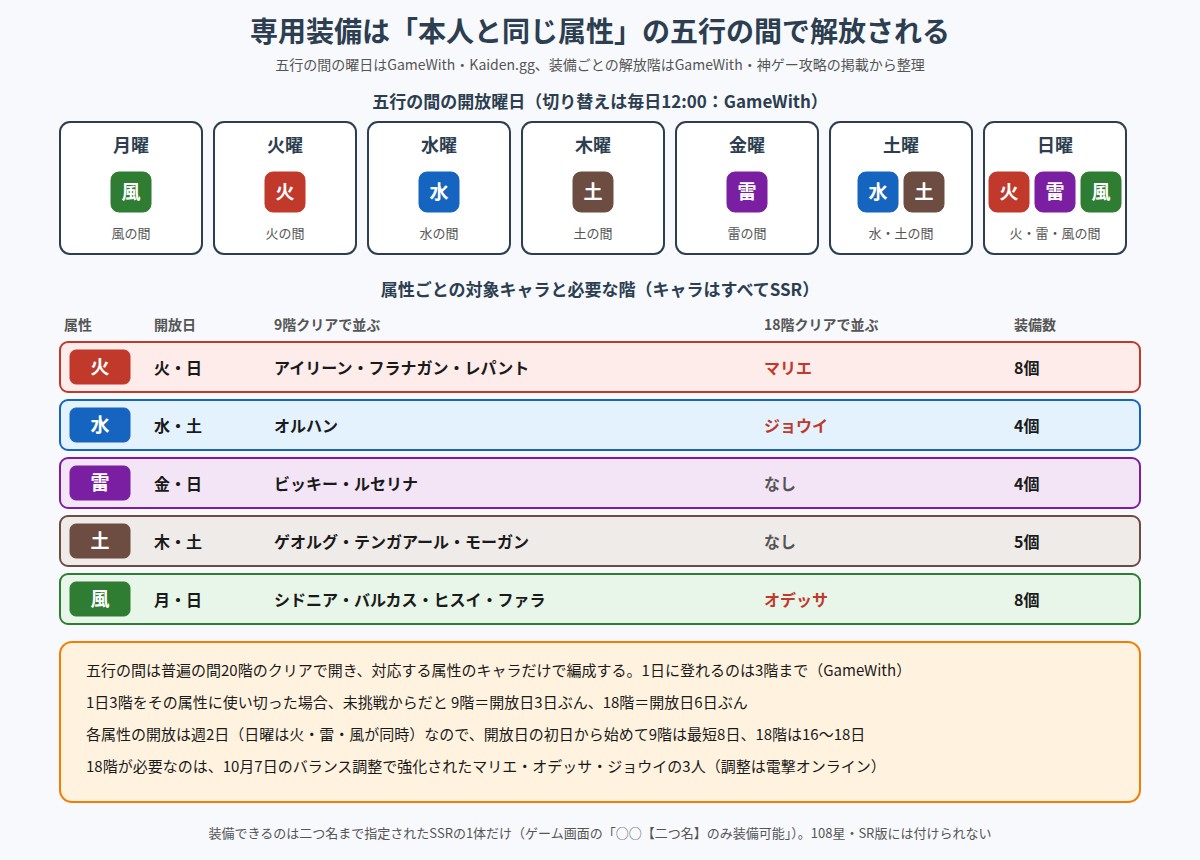Click the 土 icon in the 木曜 card
The width and height of the screenshot is (1200, 860).
(593, 192)
